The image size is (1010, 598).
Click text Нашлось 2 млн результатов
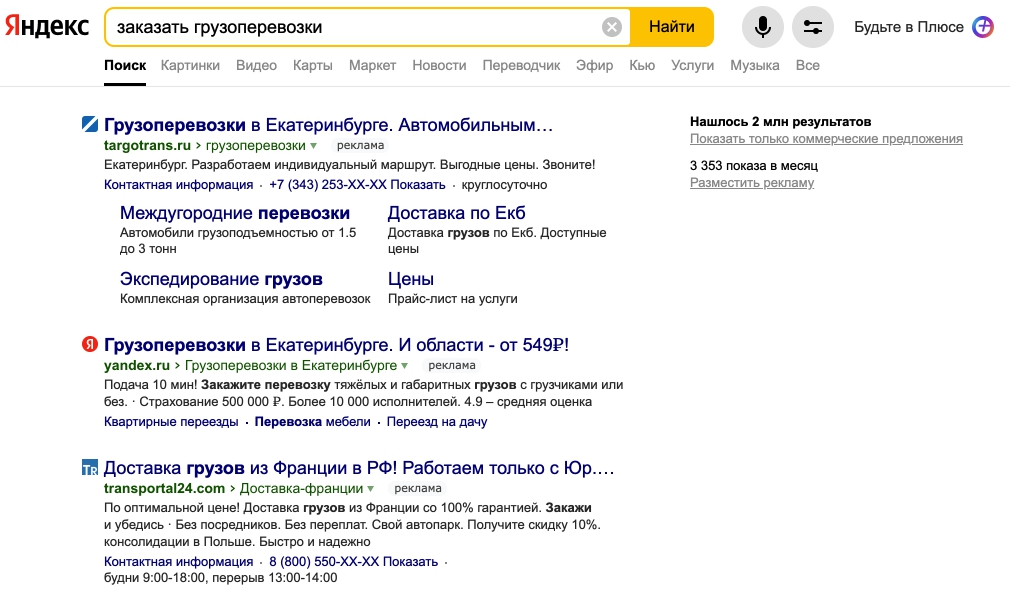pos(781,122)
